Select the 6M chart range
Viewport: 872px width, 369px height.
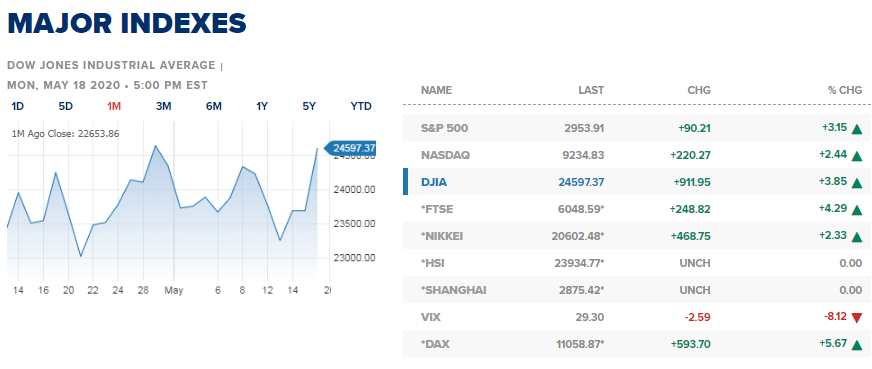(214, 106)
